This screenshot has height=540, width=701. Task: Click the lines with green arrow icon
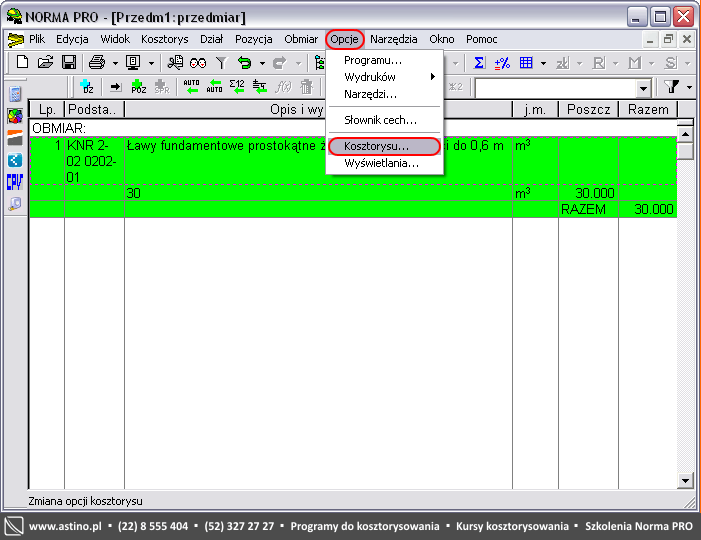[260, 86]
